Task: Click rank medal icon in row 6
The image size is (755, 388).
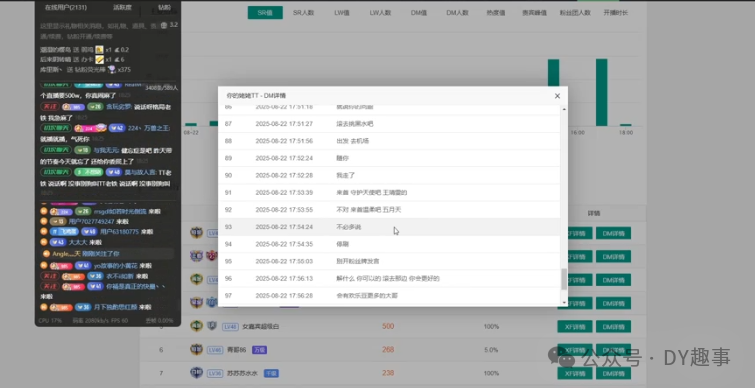Action: 196,349
